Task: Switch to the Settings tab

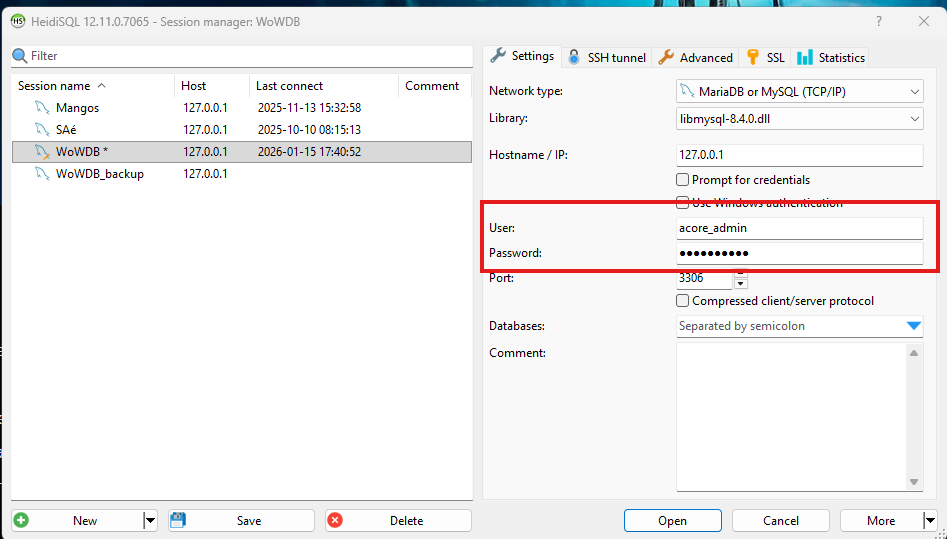Action: coord(522,56)
